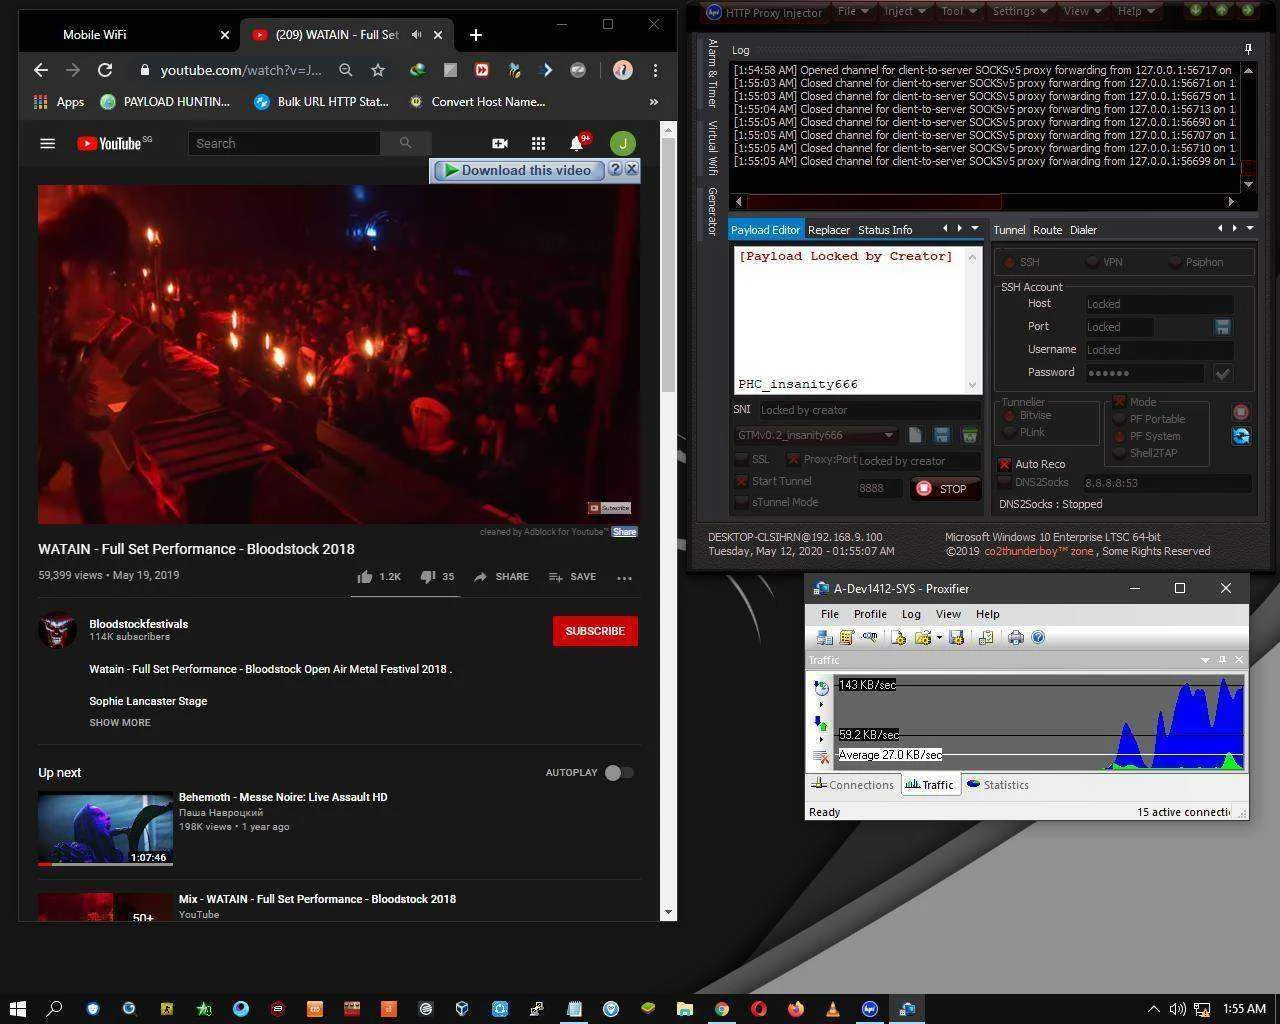The width and height of the screenshot is (1280, 1024).
Task: Click the green trash icon below SNI field
Action: click(x=969, y=435)
